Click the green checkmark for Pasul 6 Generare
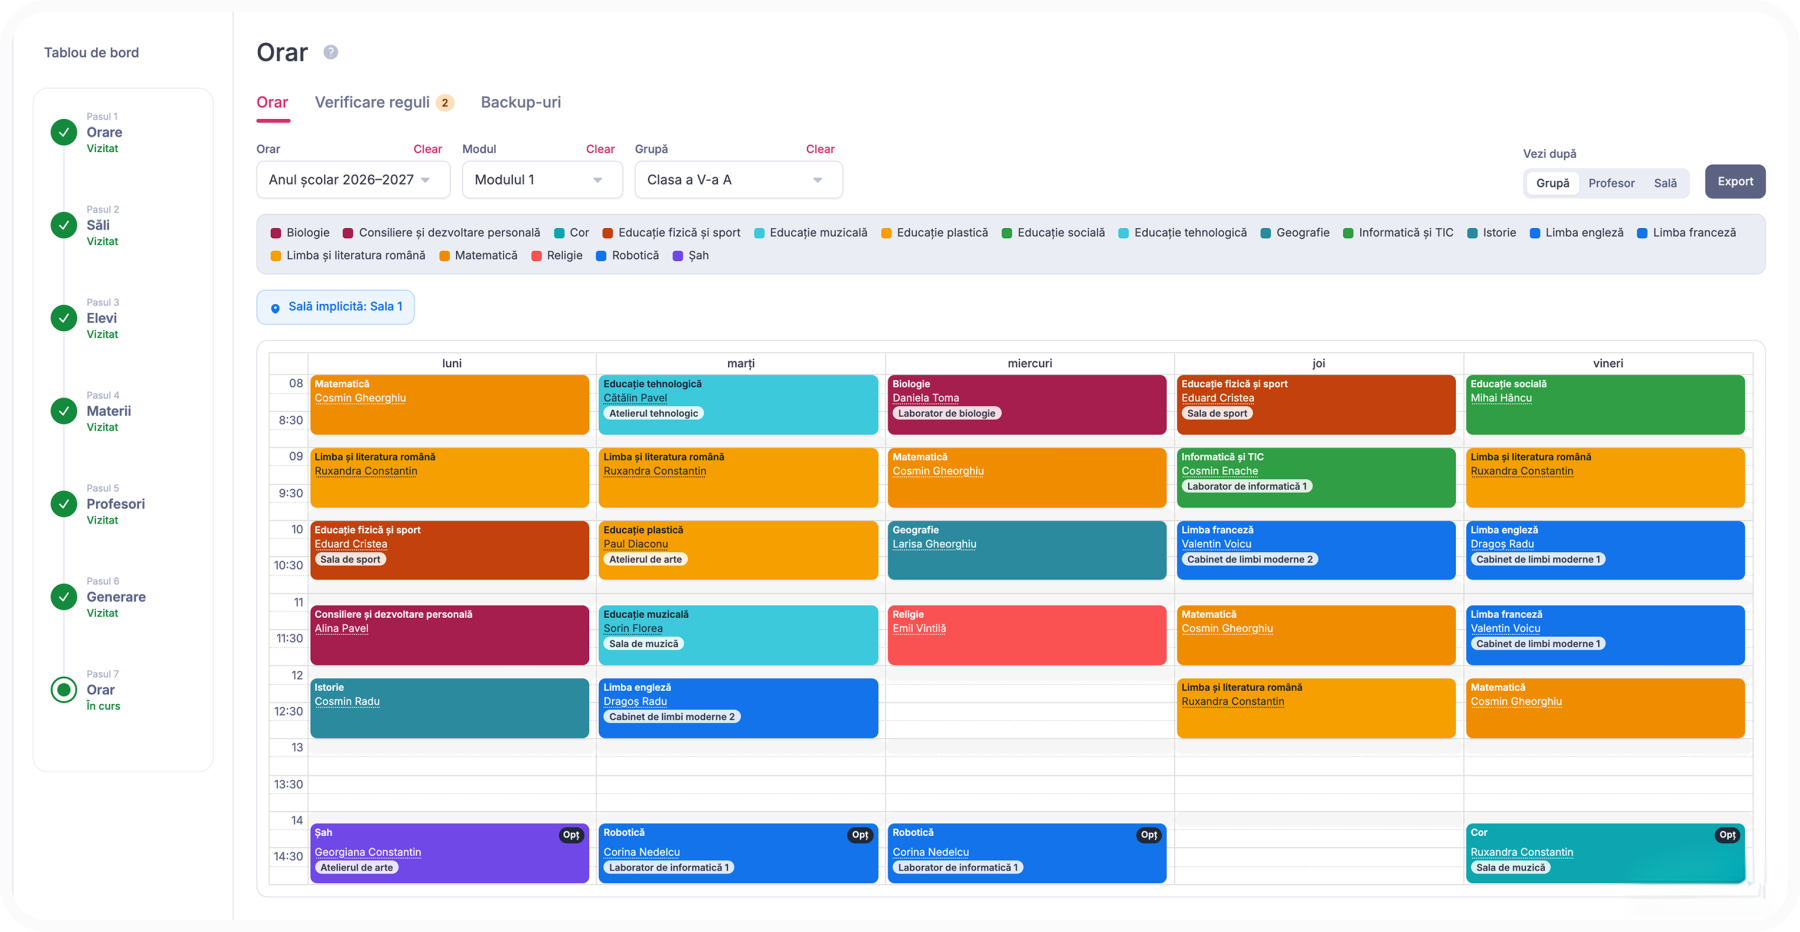The width and height of the screenshot is (1800, 932). coord(64,597)
